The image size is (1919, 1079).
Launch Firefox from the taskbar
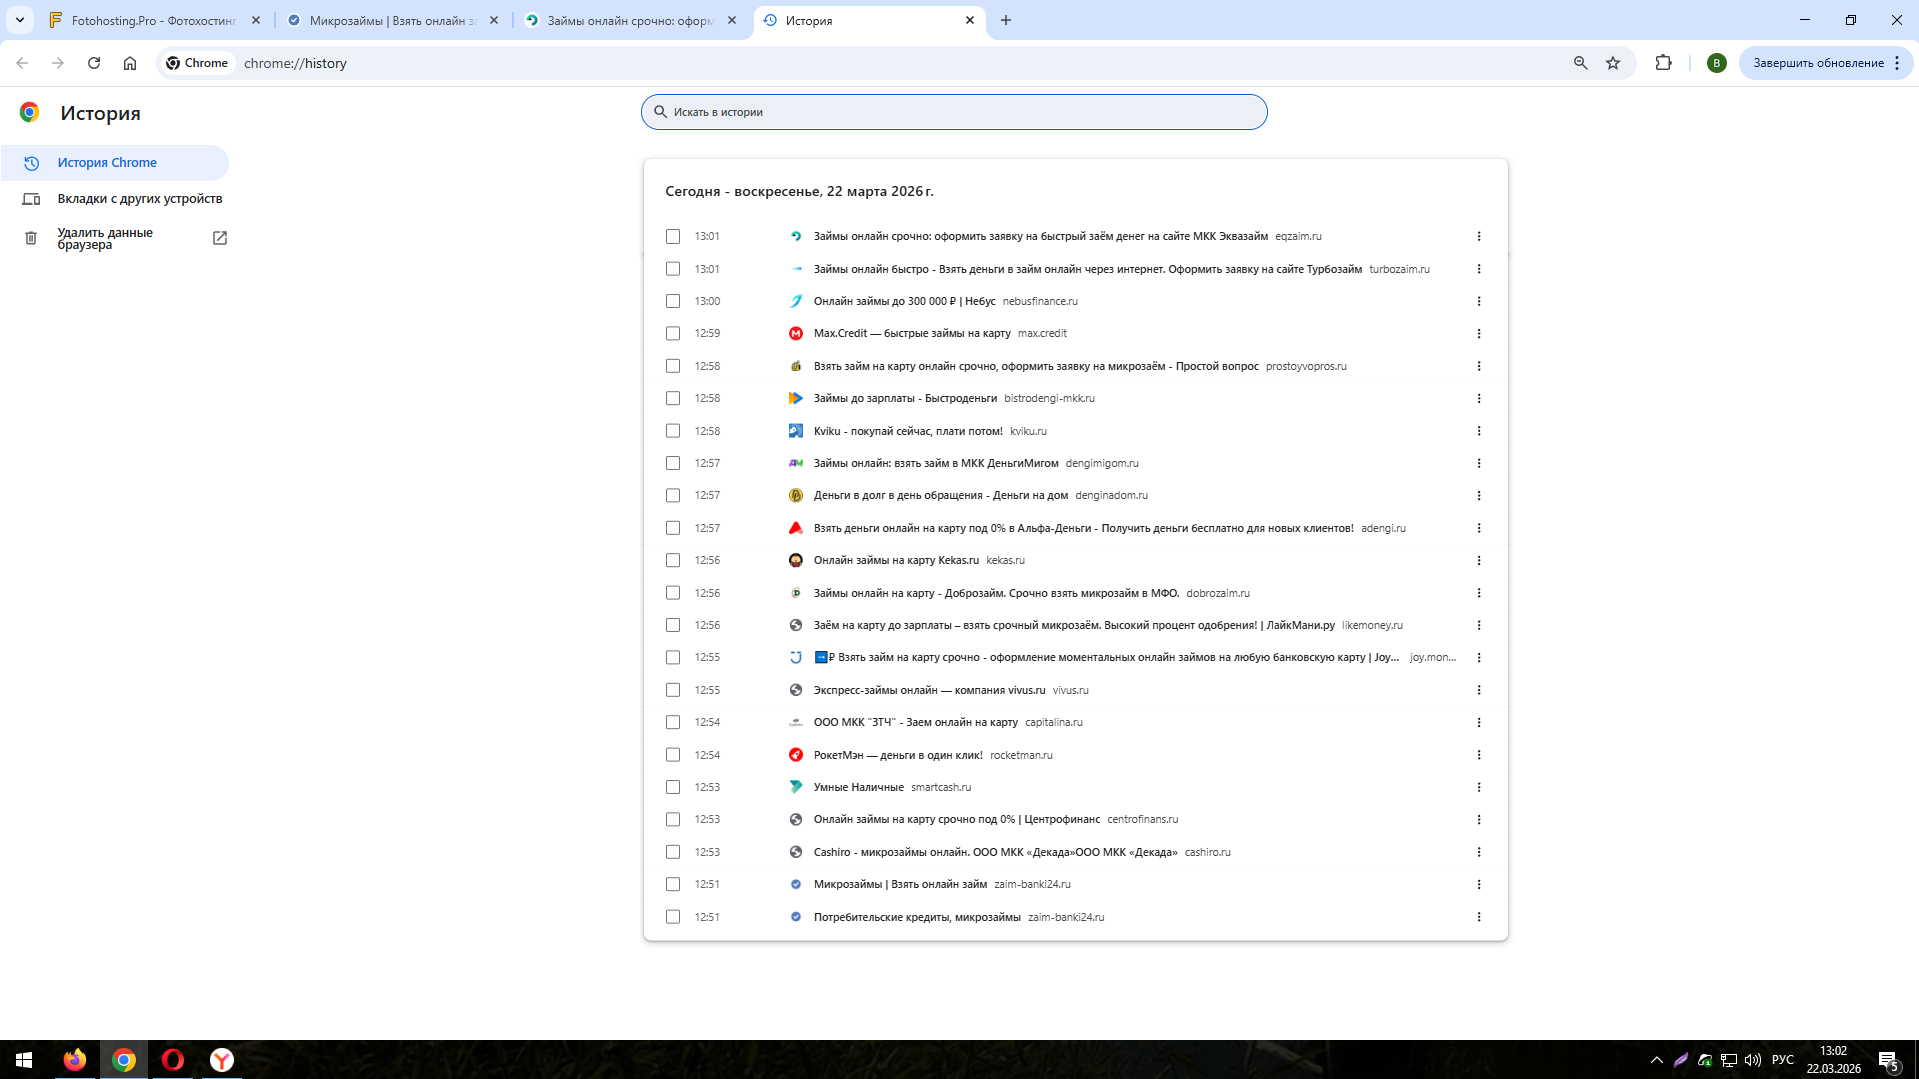[75, 1060]
